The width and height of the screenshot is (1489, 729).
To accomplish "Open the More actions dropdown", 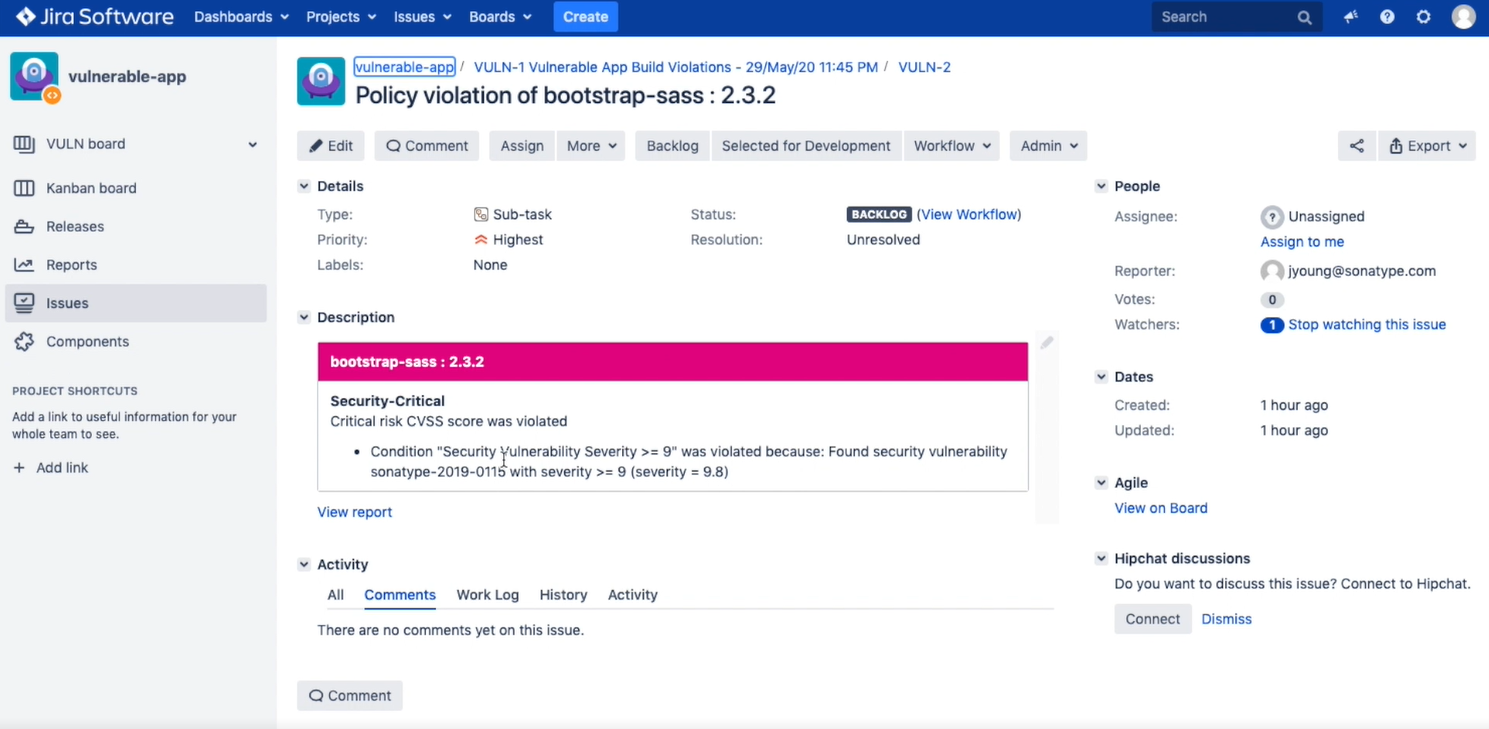I will click(x=591, y=146).
